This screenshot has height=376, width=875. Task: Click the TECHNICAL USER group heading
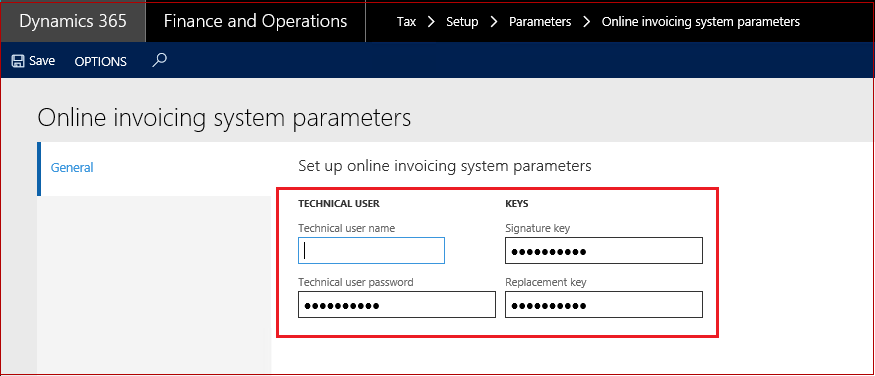tap(339, 204)
